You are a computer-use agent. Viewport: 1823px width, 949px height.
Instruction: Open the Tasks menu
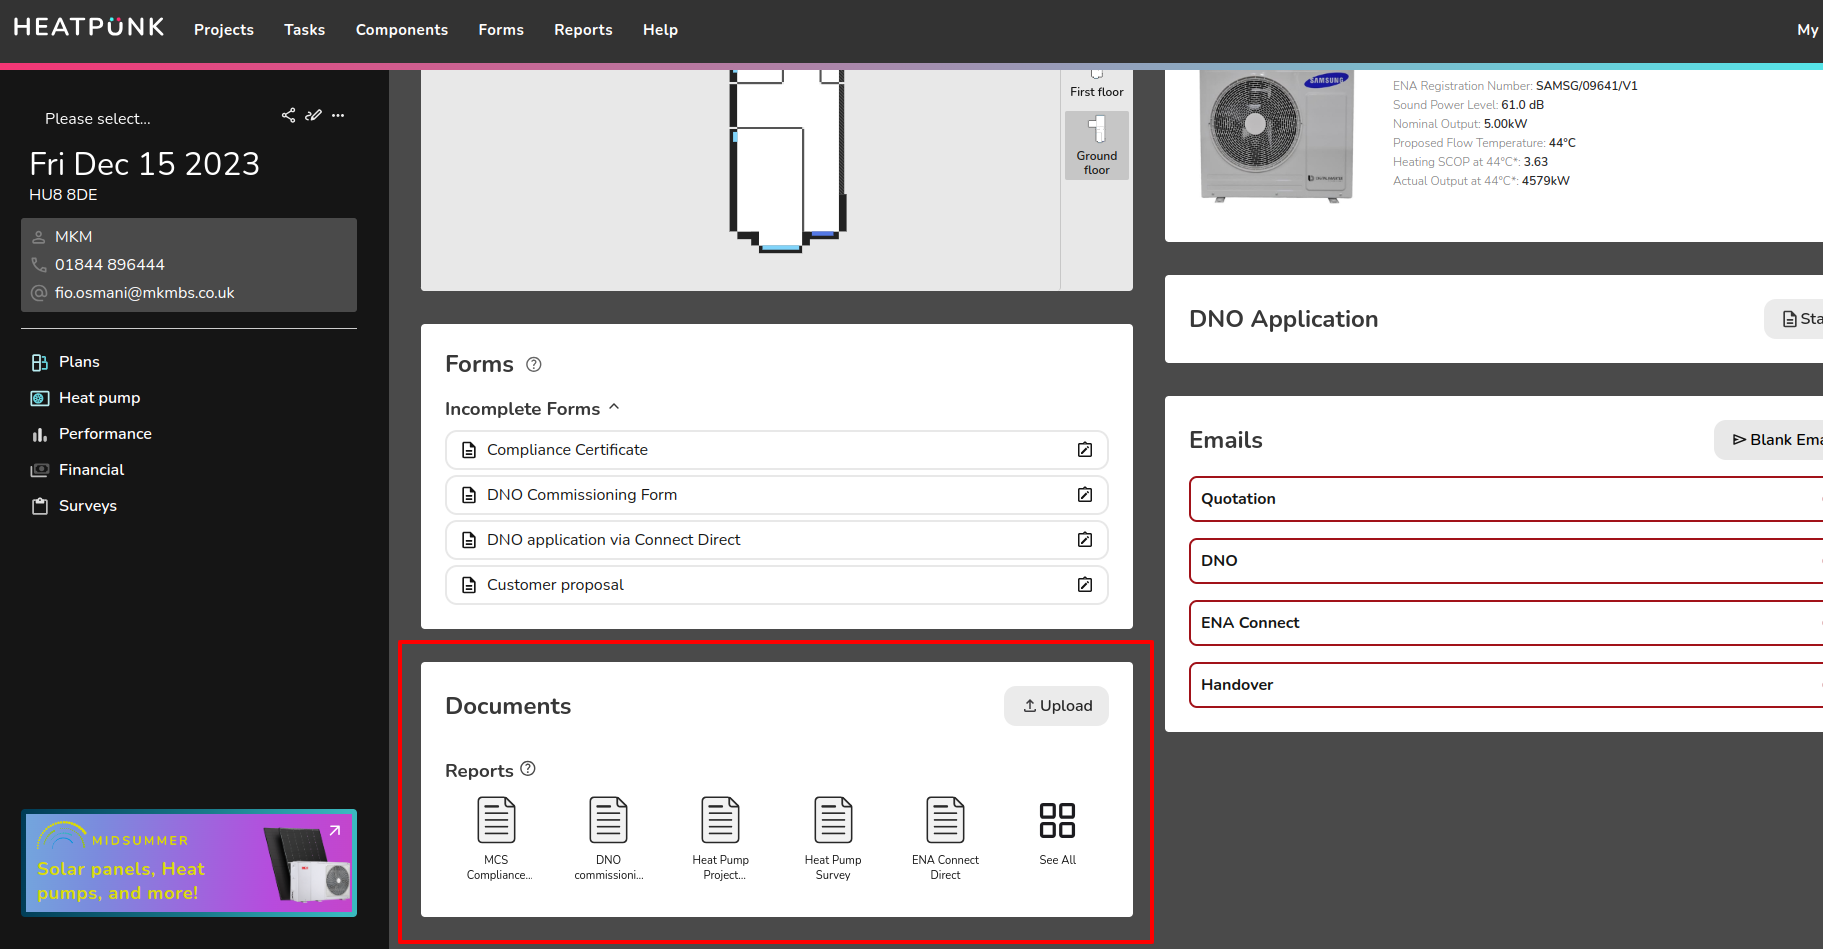[x=304, y=30]
